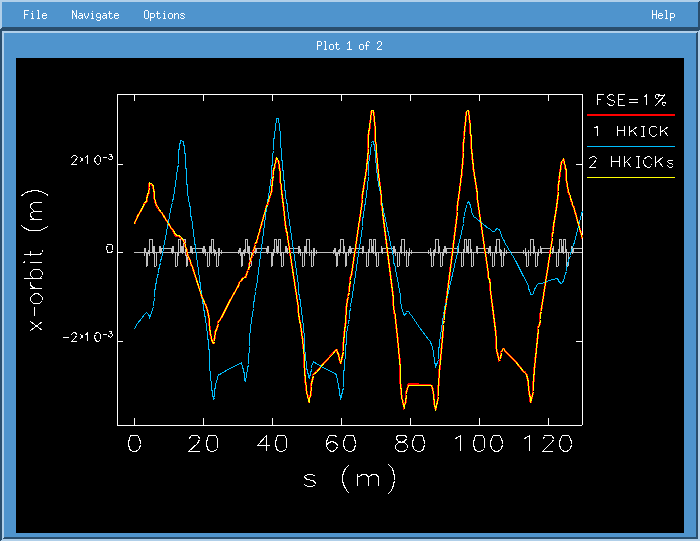Click the red legend line sample
Screen dimensions: 700x541
[x=631, y=116]
